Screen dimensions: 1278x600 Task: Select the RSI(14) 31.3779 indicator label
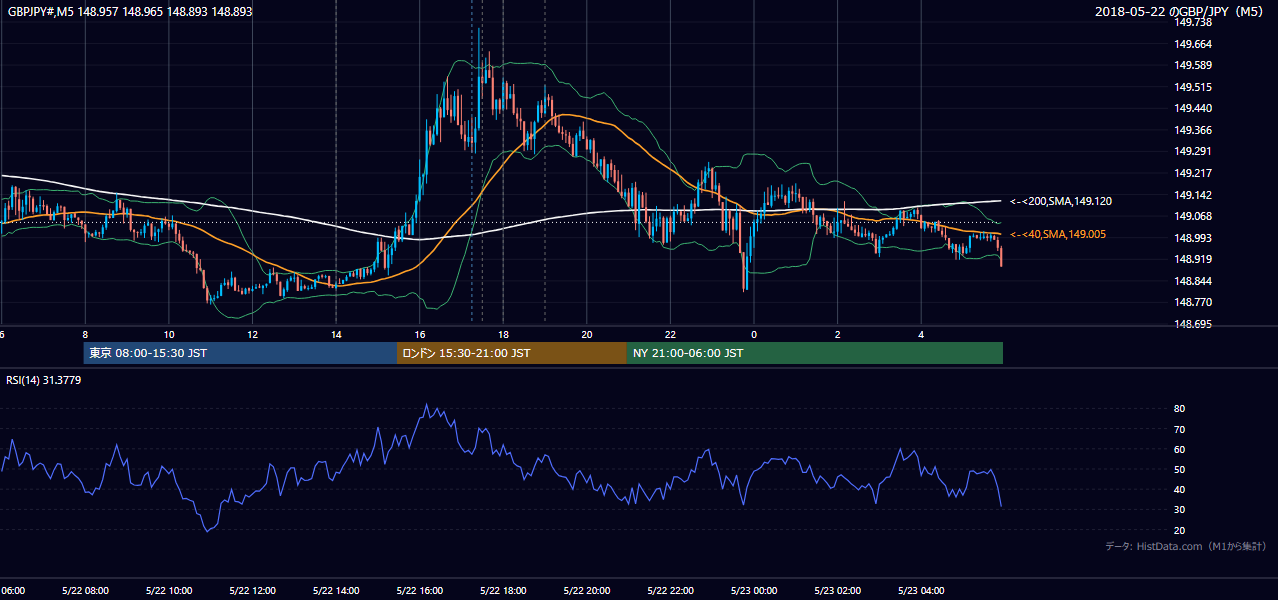[44, 380]
